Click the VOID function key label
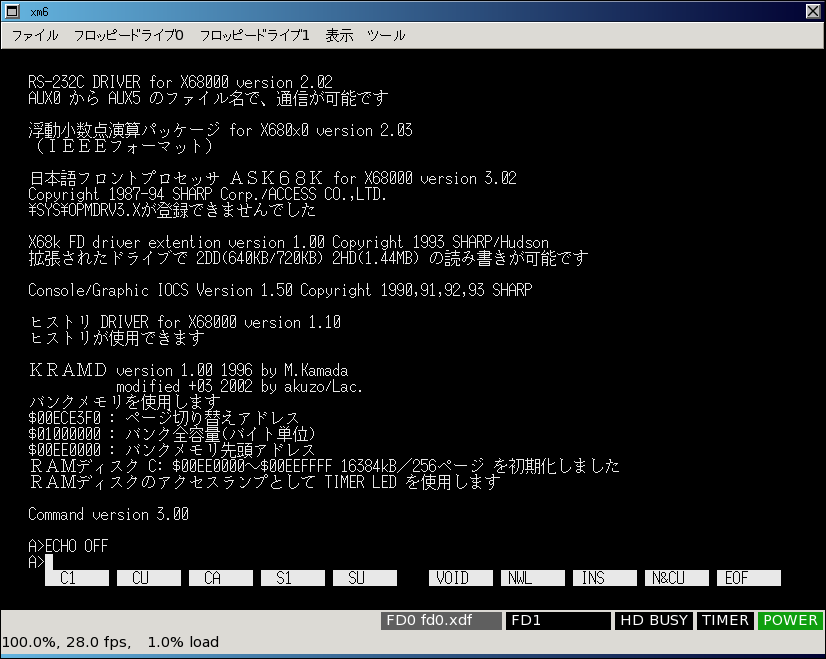 [461, 578]
